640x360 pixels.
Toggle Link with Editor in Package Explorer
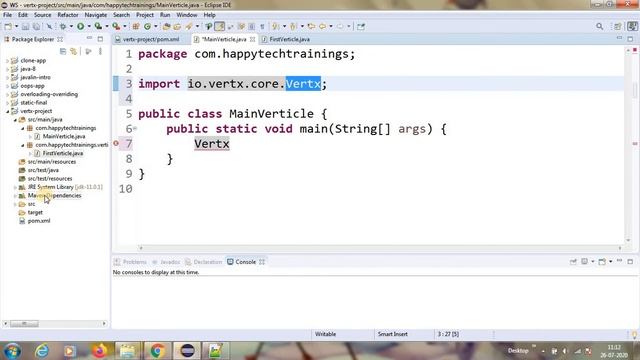[x=73, y=51]
